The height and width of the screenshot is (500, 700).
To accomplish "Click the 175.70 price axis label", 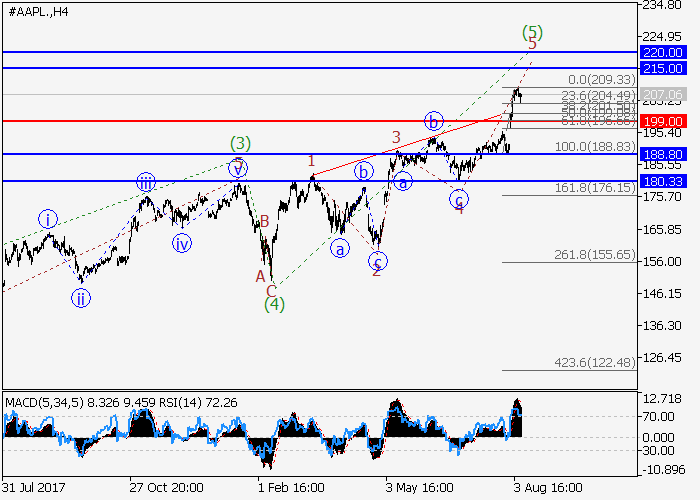I will coord(662,197).
